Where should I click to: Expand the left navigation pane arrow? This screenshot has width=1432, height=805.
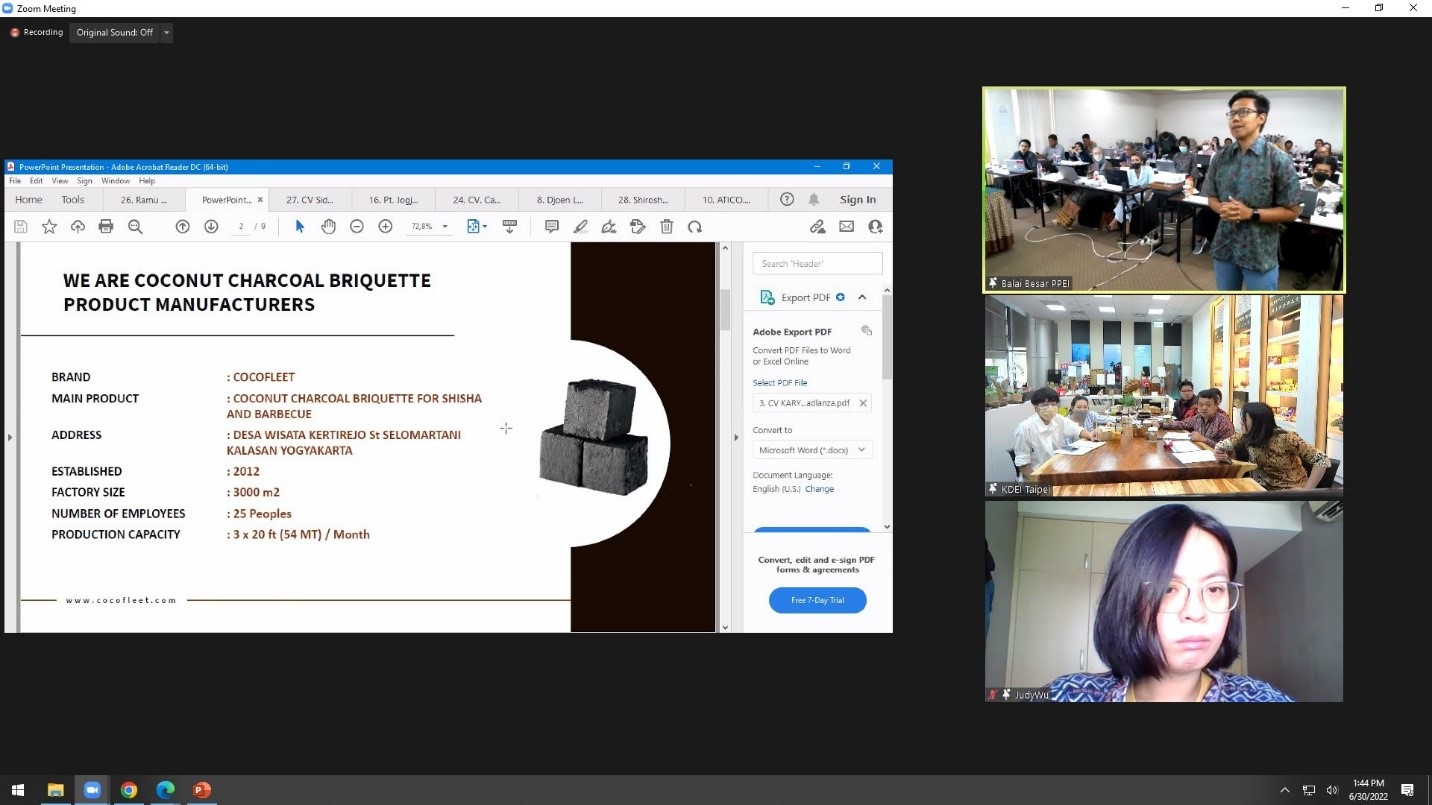[x=10, y=437]
